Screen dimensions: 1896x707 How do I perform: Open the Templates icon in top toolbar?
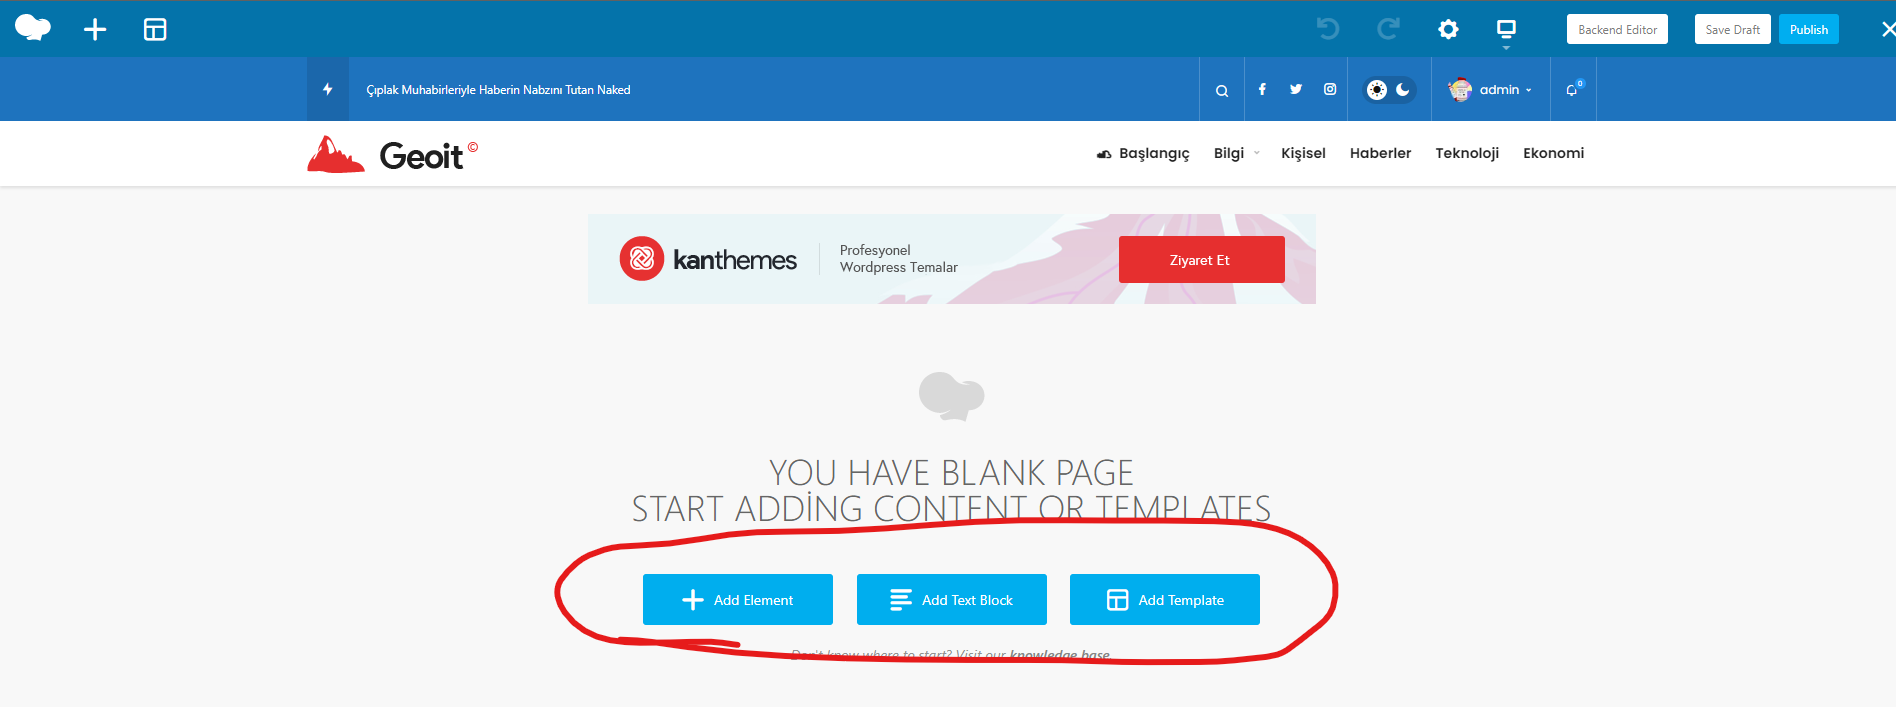click(155, 30)
